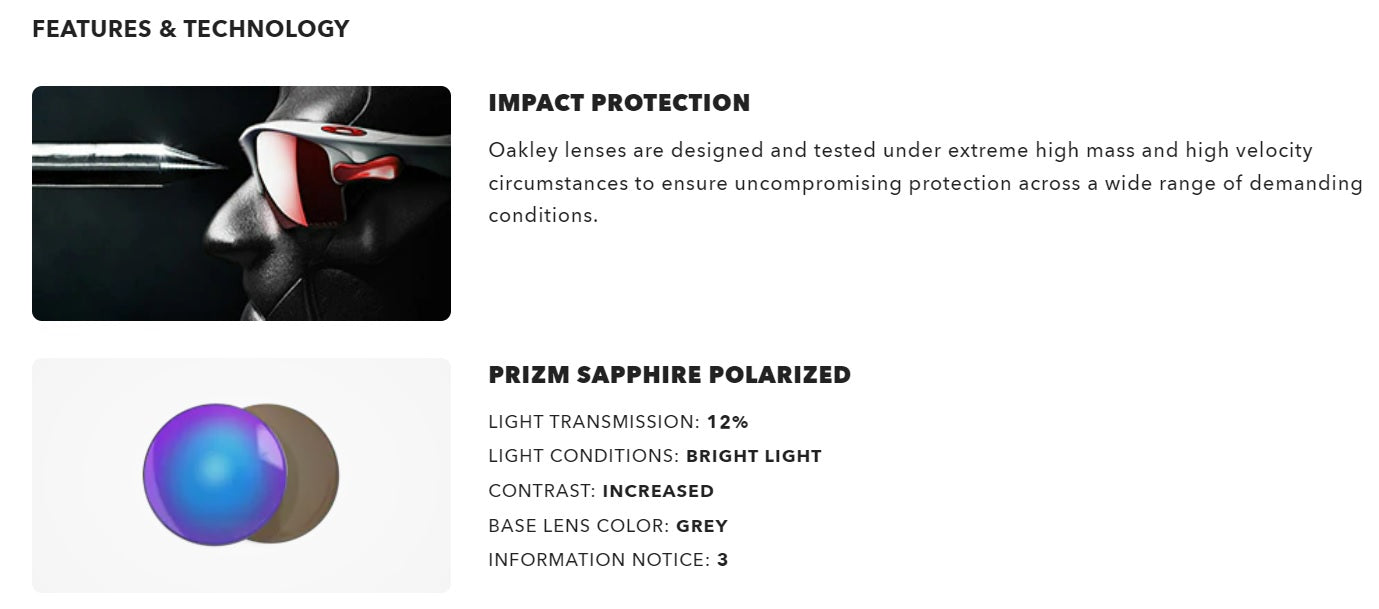The height and width of the screenshot is (609, 1379).
Task: Click the Impact Protection heading
Action: point(618,103)
